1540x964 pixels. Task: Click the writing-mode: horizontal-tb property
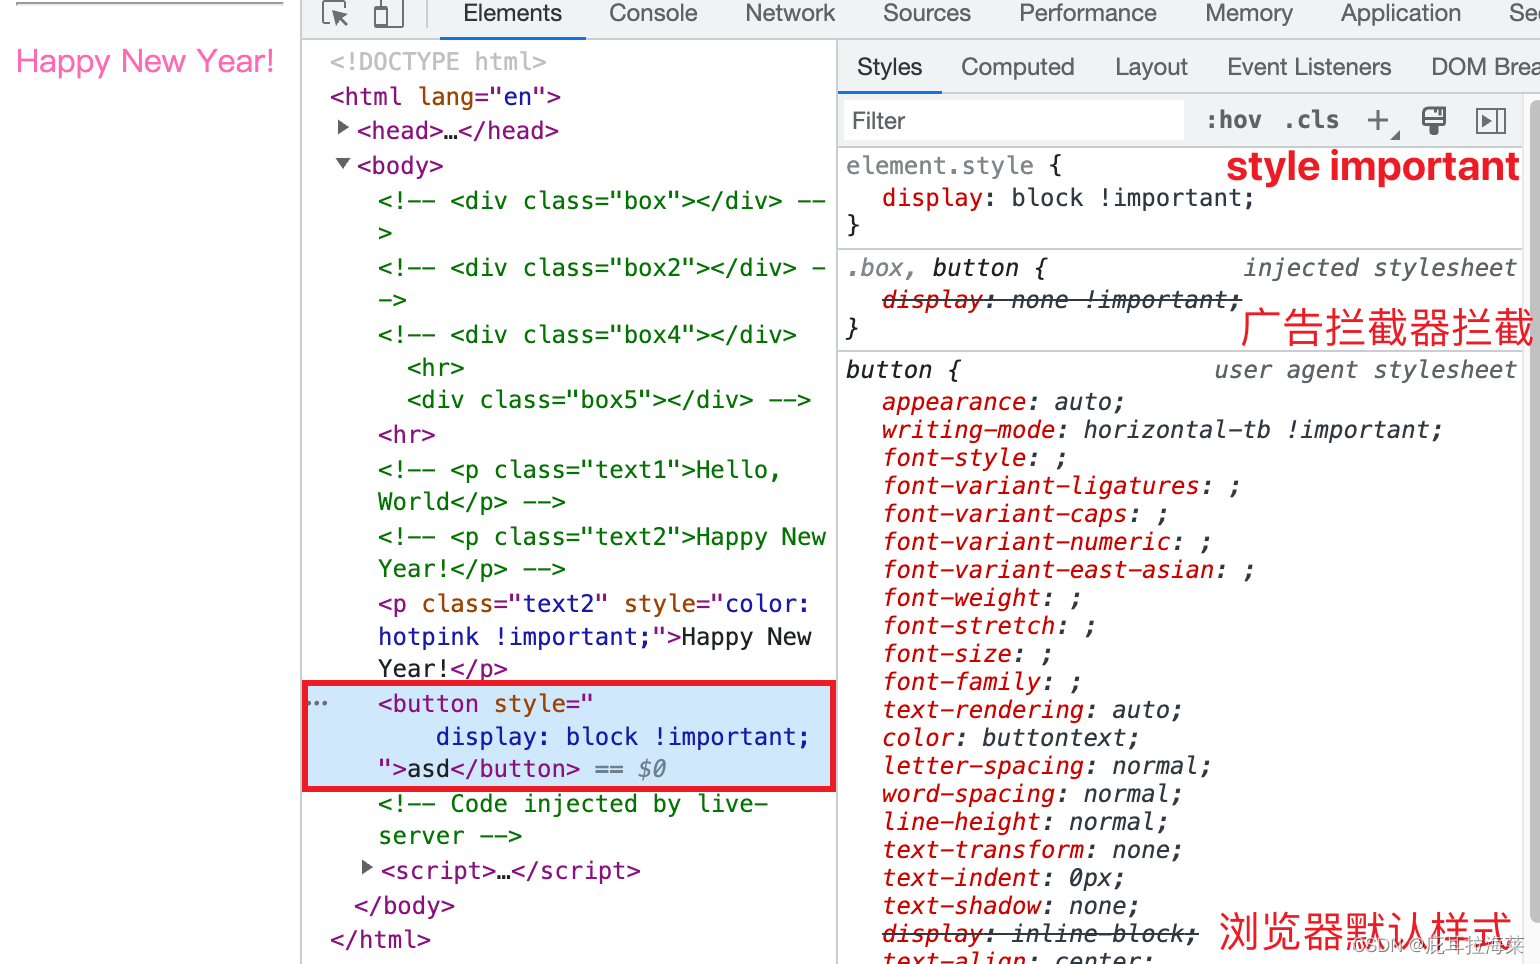coord(1163,430)
